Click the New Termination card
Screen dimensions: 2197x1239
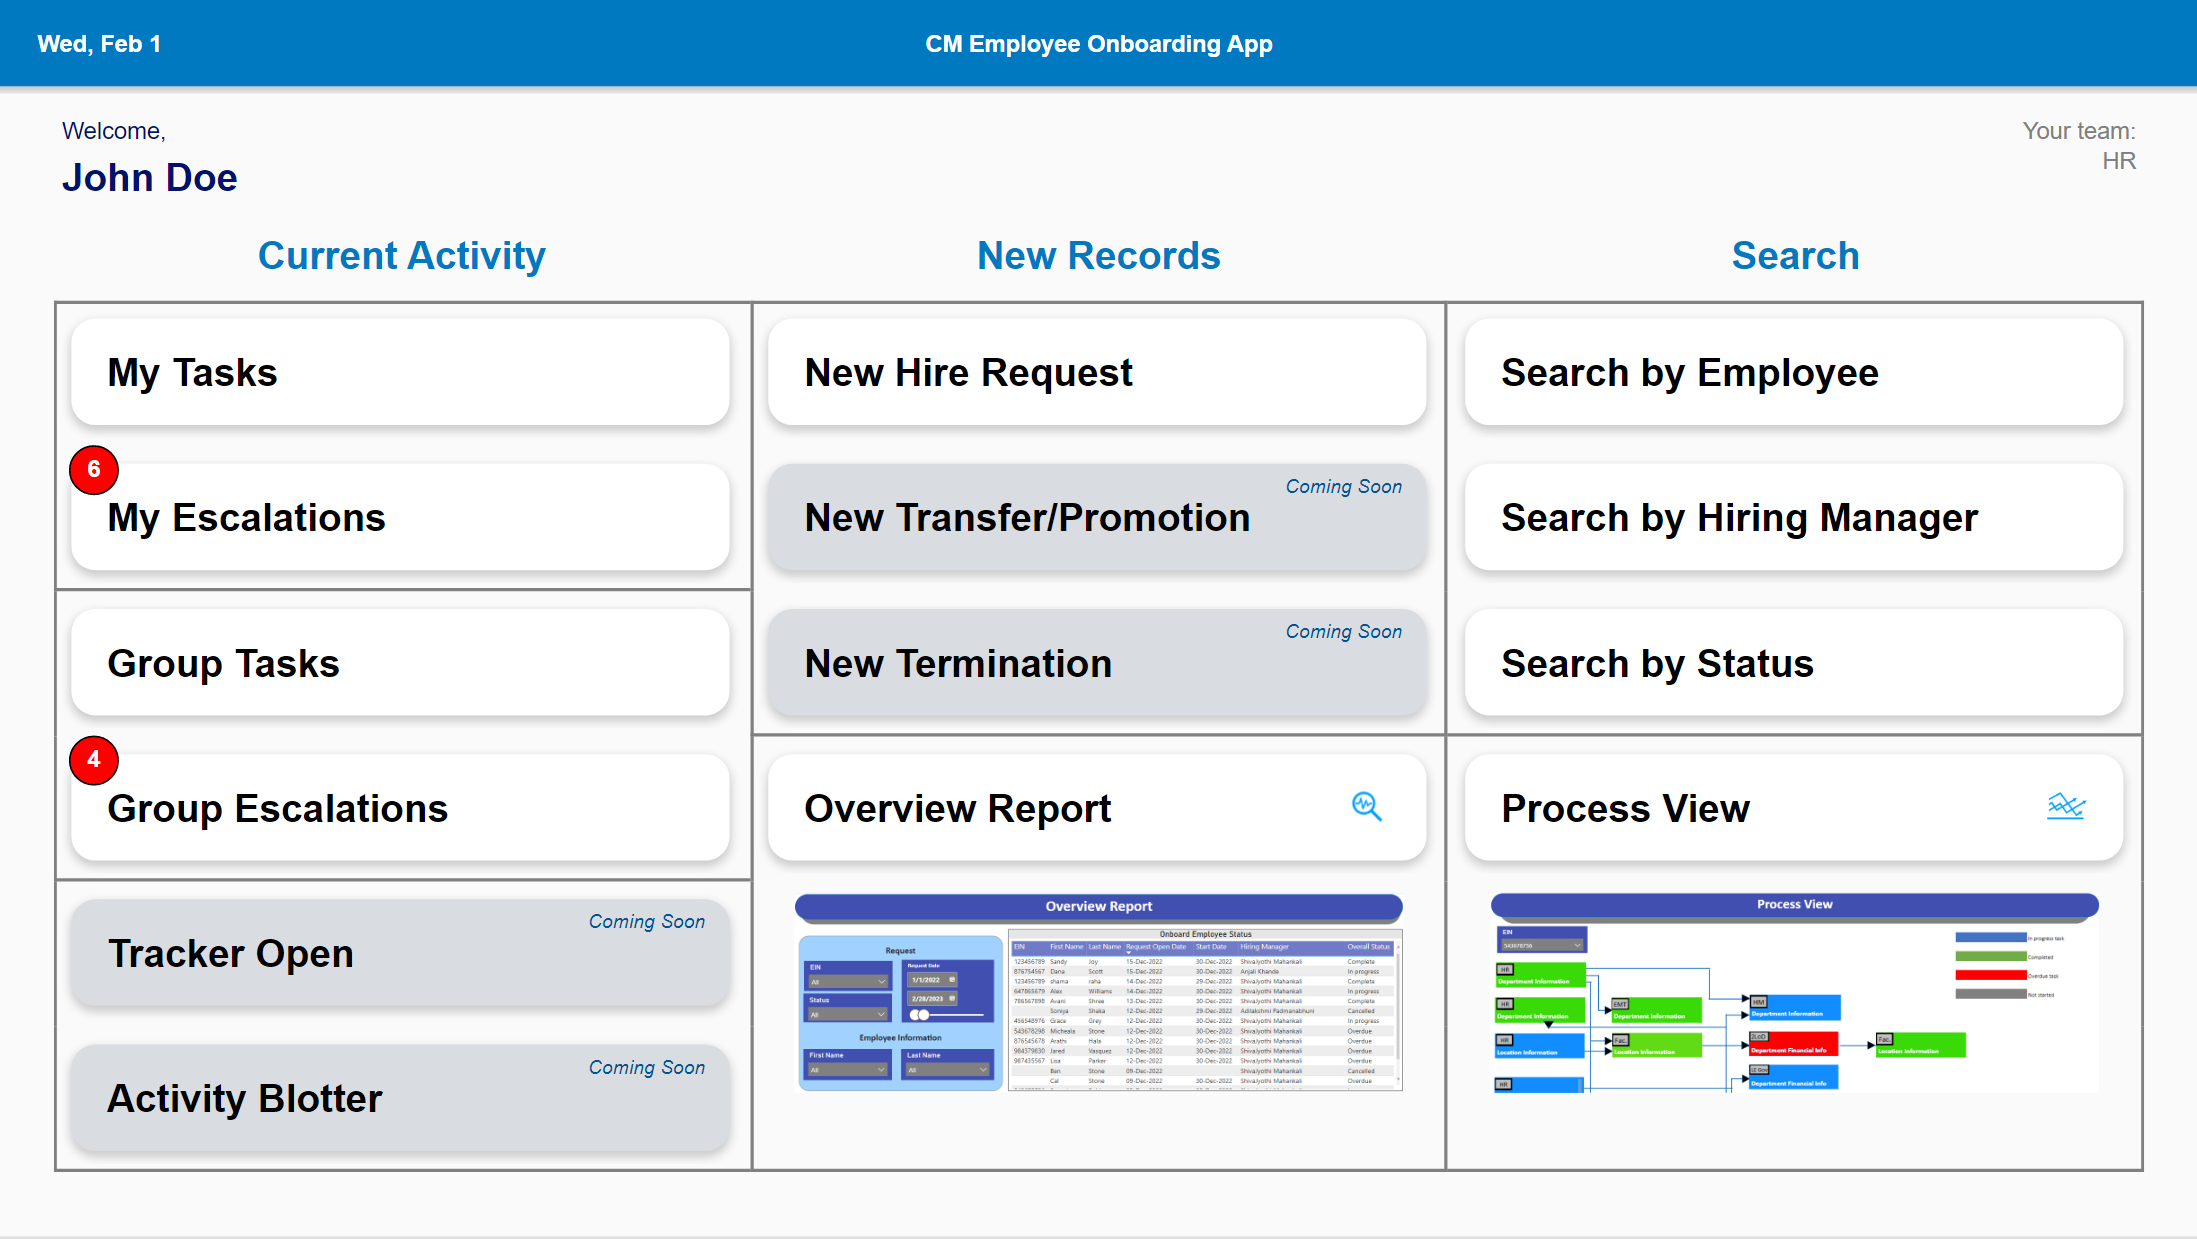point(1097,663)
